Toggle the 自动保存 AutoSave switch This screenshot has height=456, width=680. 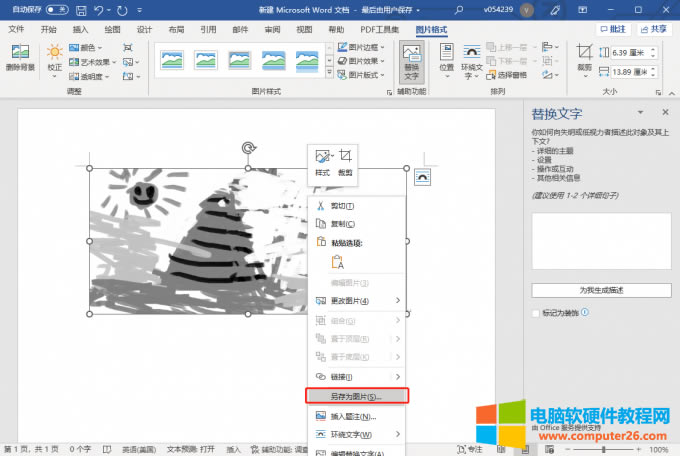(56, 9)
